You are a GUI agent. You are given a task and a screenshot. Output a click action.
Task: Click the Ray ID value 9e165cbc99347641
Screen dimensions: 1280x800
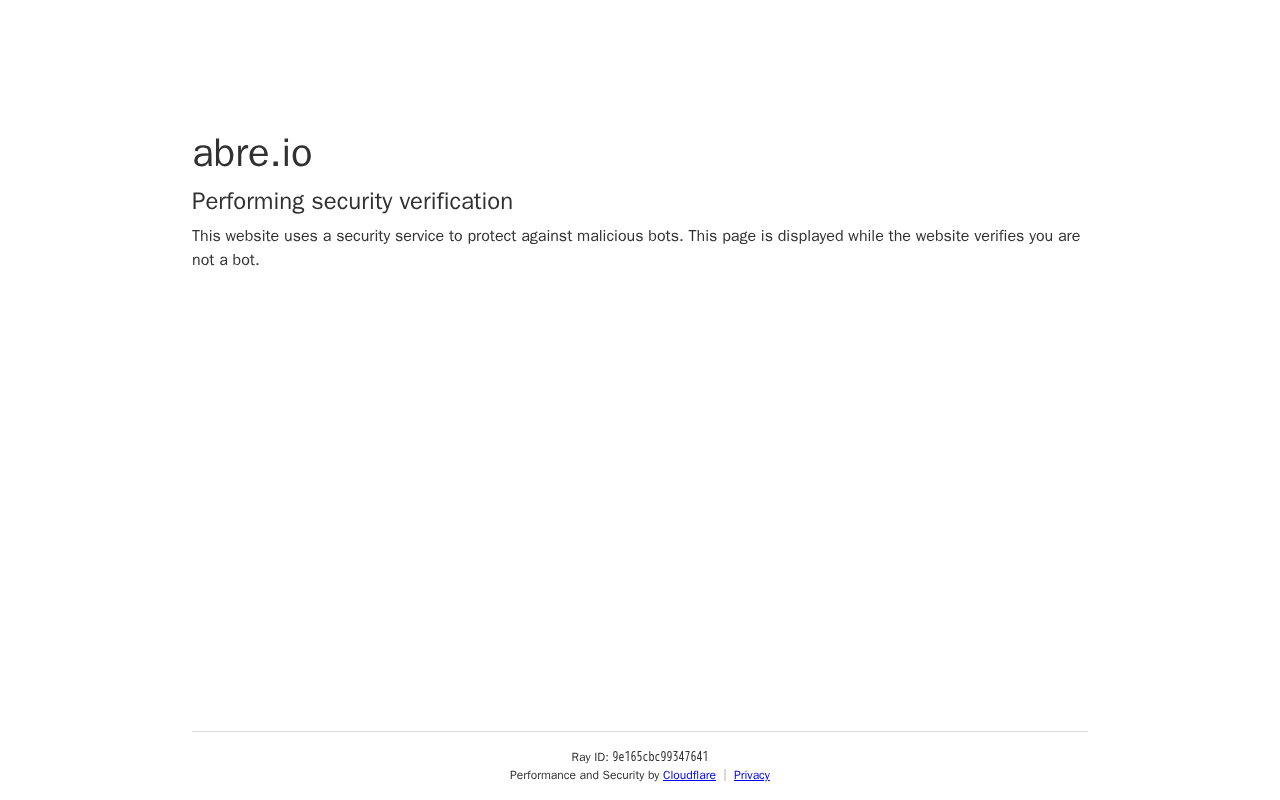(x=660, y=757)
